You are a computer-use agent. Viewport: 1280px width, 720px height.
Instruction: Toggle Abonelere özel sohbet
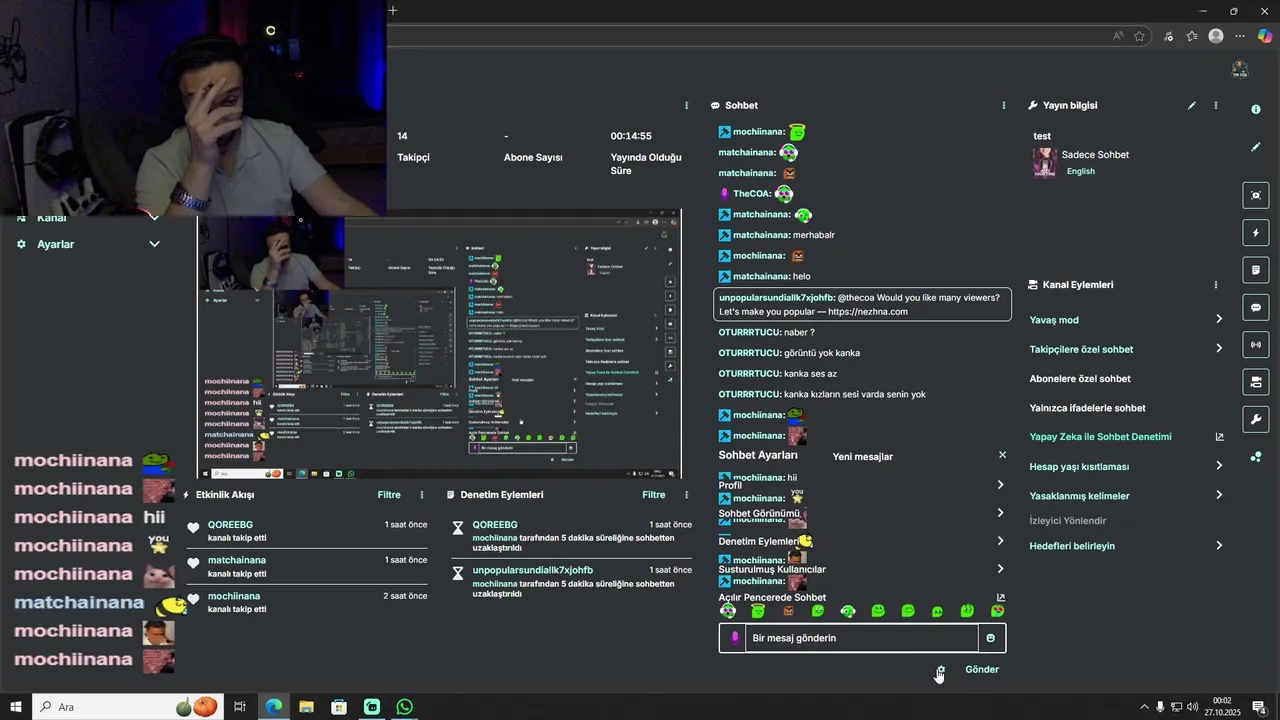tap(1080, 379)
